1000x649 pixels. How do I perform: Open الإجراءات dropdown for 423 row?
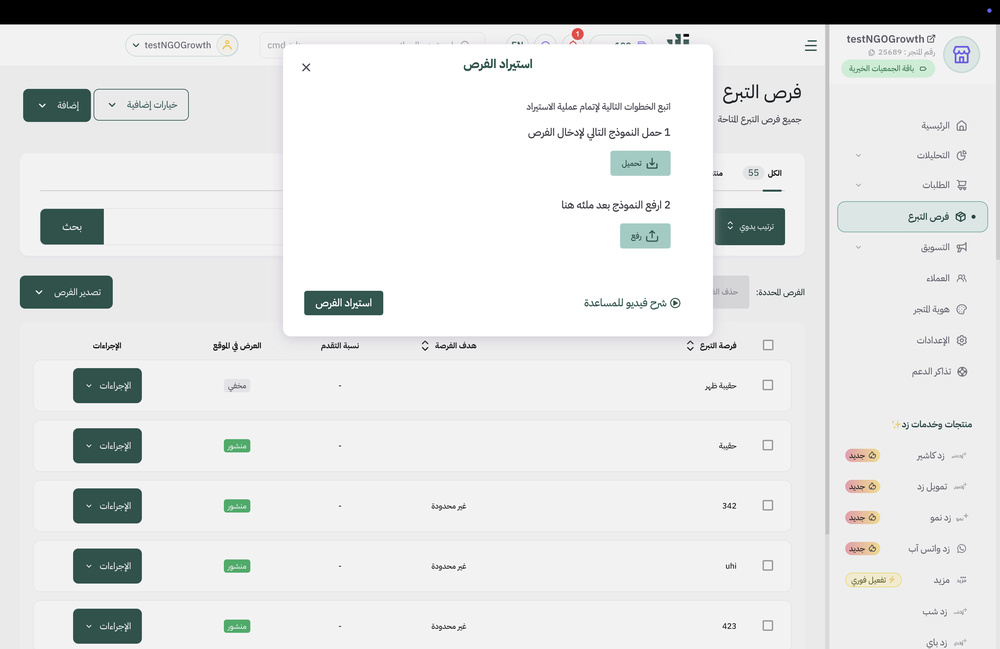pyautogui.click(x=107, y=626)
